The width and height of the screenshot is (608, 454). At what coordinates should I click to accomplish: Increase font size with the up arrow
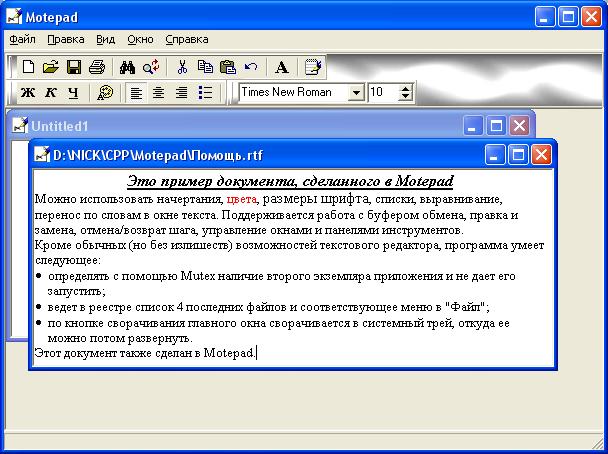(406, 88)
